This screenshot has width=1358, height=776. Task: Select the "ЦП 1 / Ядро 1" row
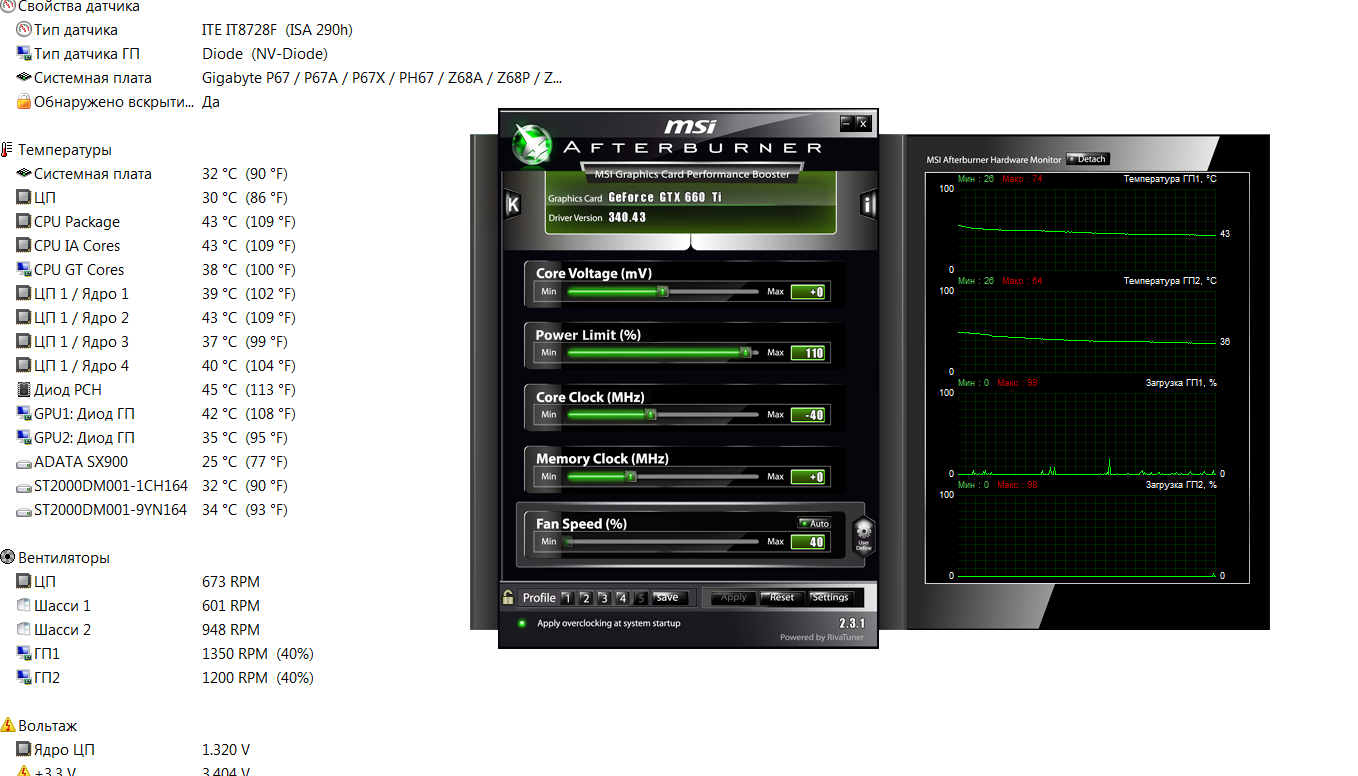pyautogui.click(x=156, y=294)
